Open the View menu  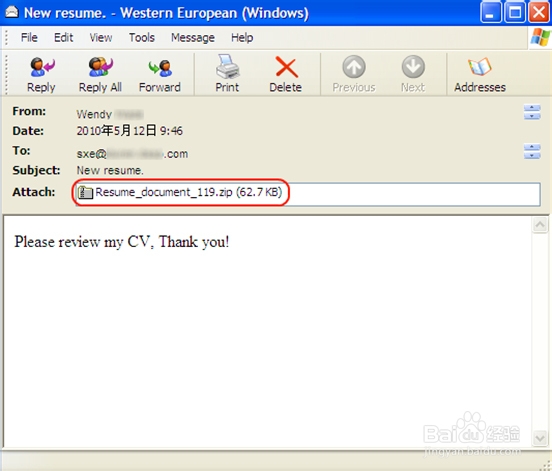click(101, 37)
